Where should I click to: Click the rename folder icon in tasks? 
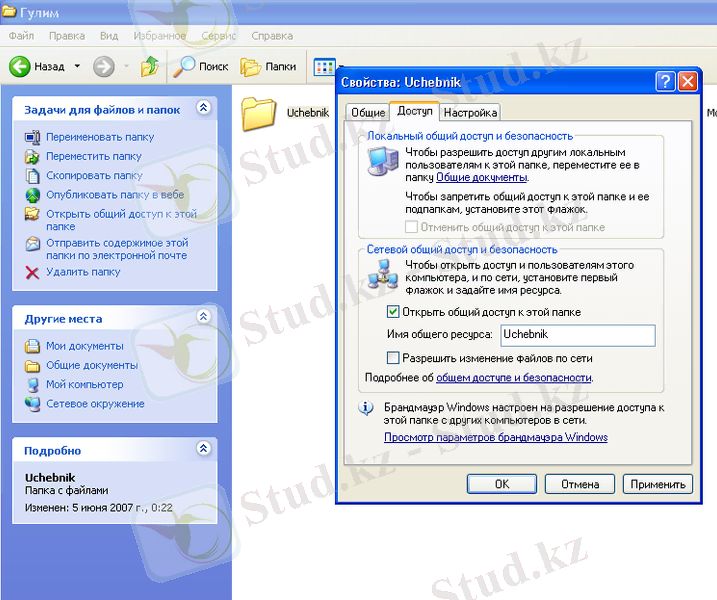[32, 137]
